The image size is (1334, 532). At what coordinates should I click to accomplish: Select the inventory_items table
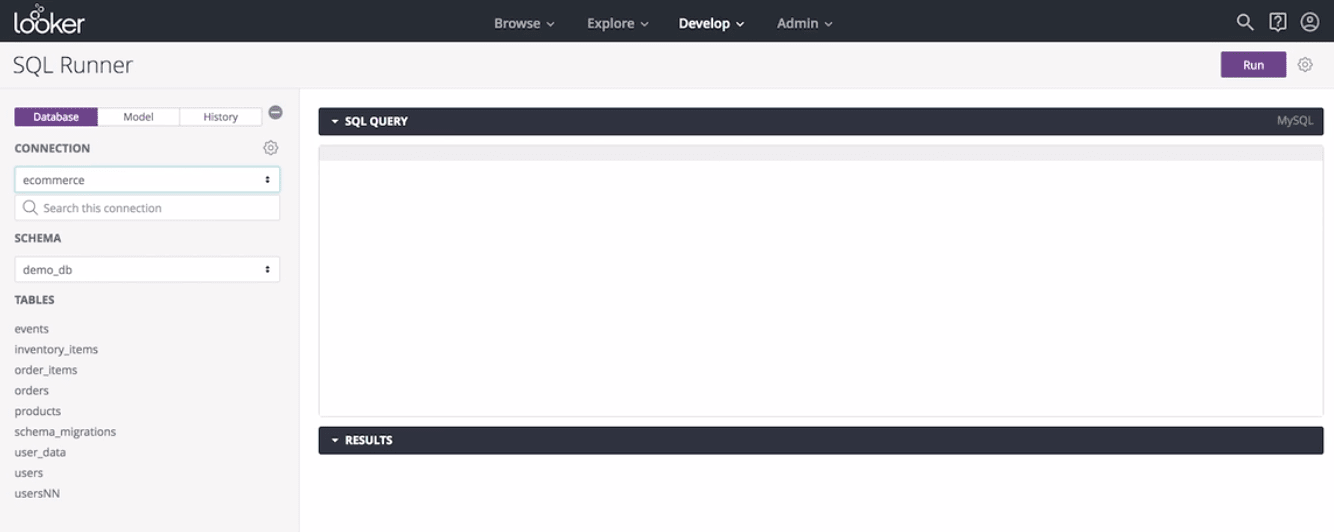click(56, 350)
